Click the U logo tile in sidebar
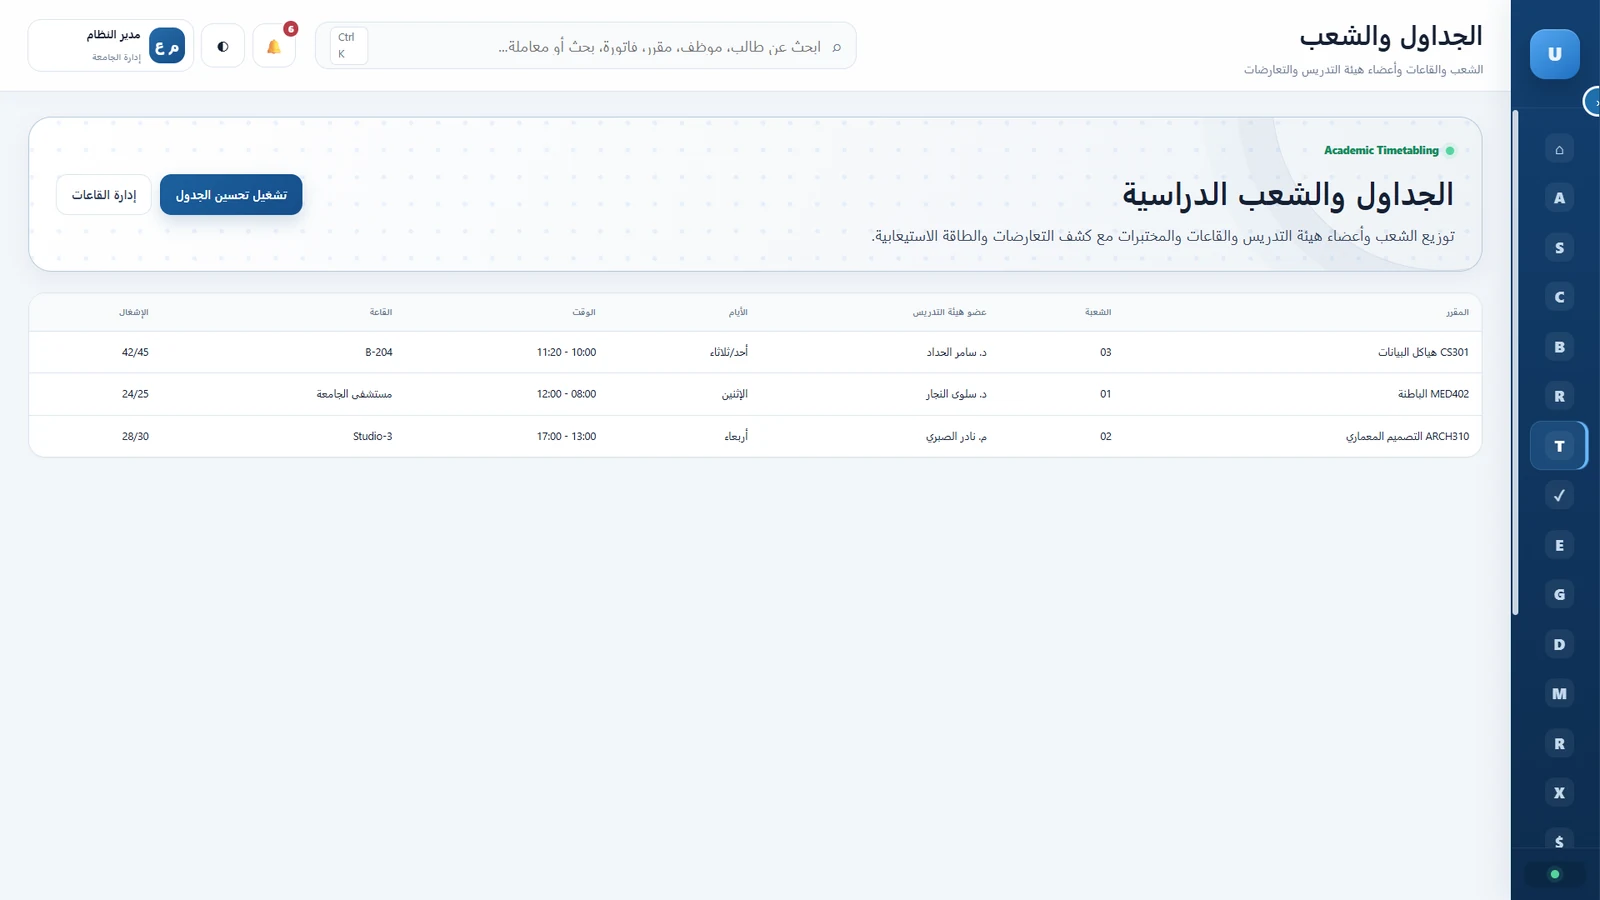The height and width of the screenshot is (900, 1600). tap(1555, 54)
